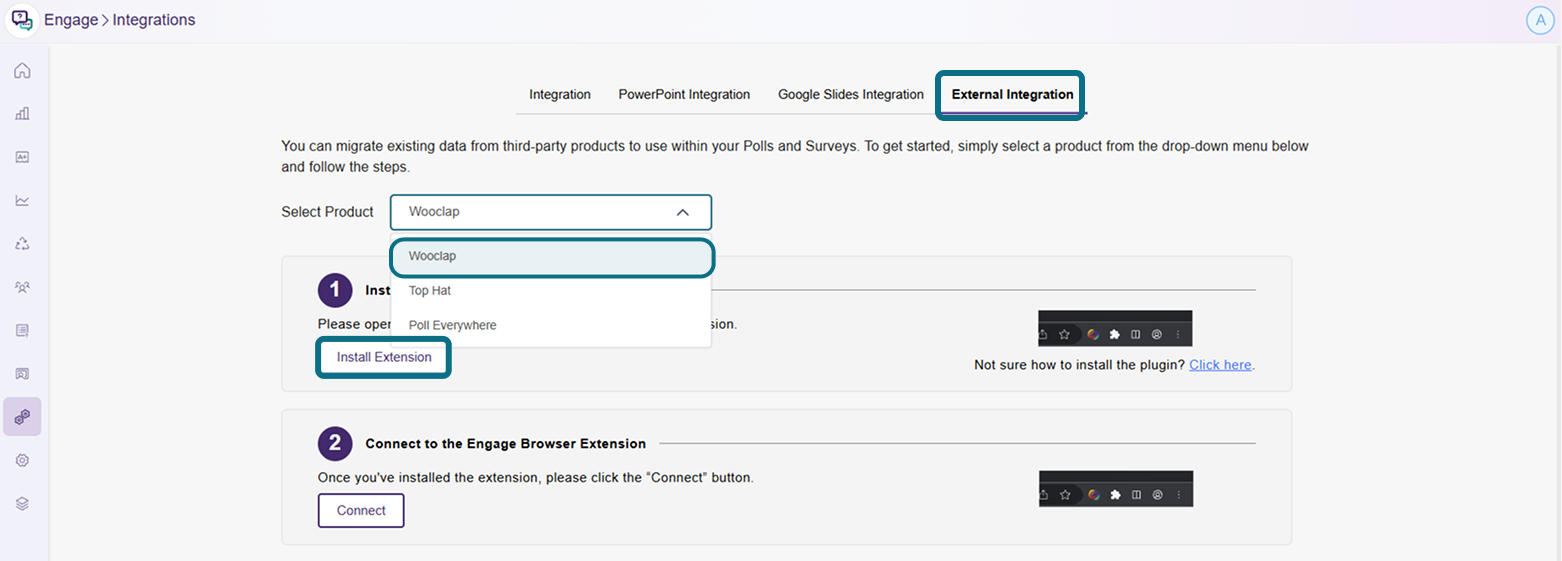The width and height of the screenshot is (1562, 561).
Task: Click the Connect button
Action: point(361,510)
